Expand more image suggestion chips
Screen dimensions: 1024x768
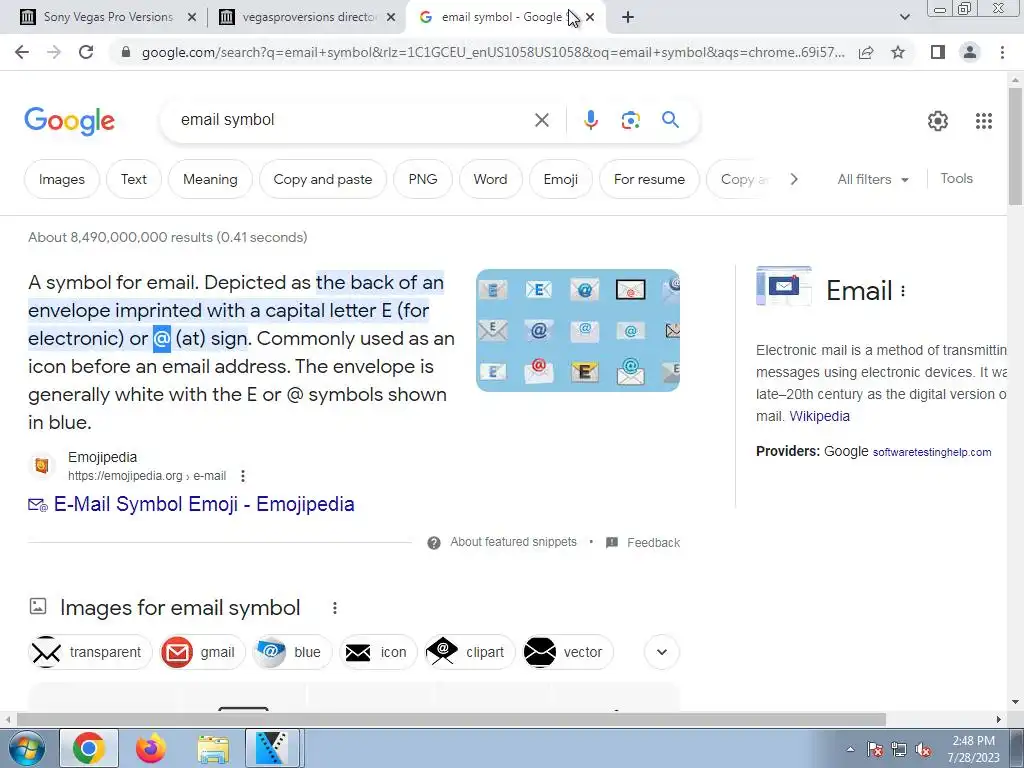point(662,652)
